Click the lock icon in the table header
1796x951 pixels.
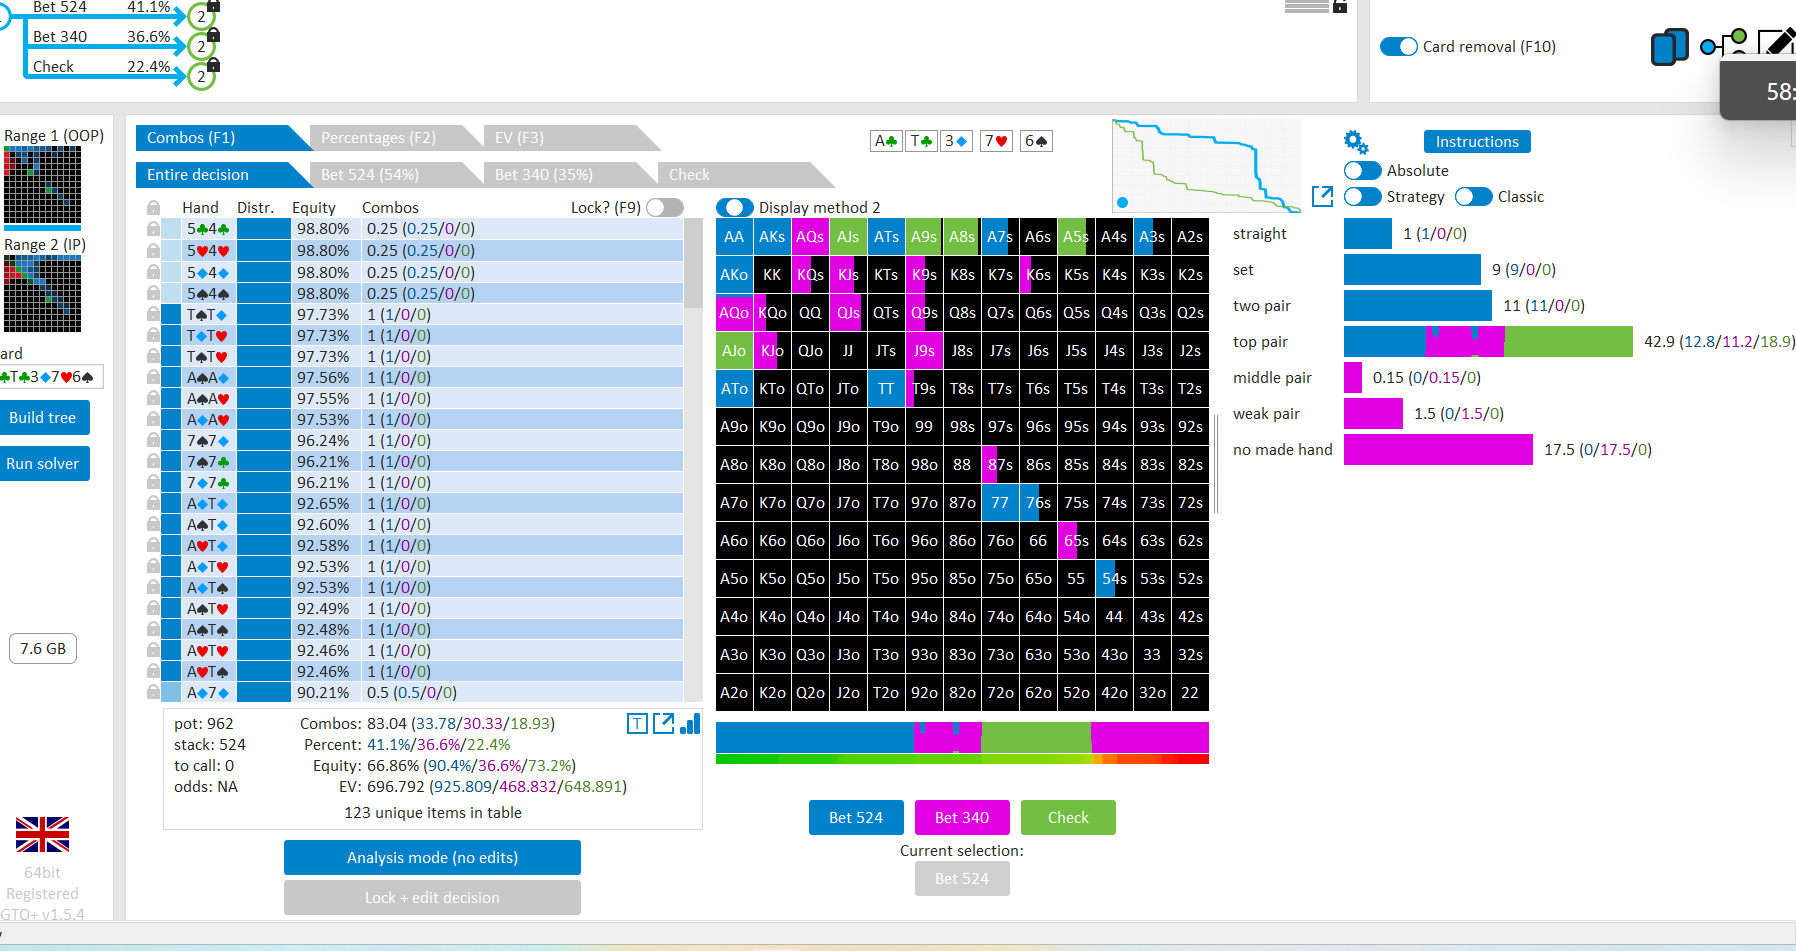tap(153, 207)
